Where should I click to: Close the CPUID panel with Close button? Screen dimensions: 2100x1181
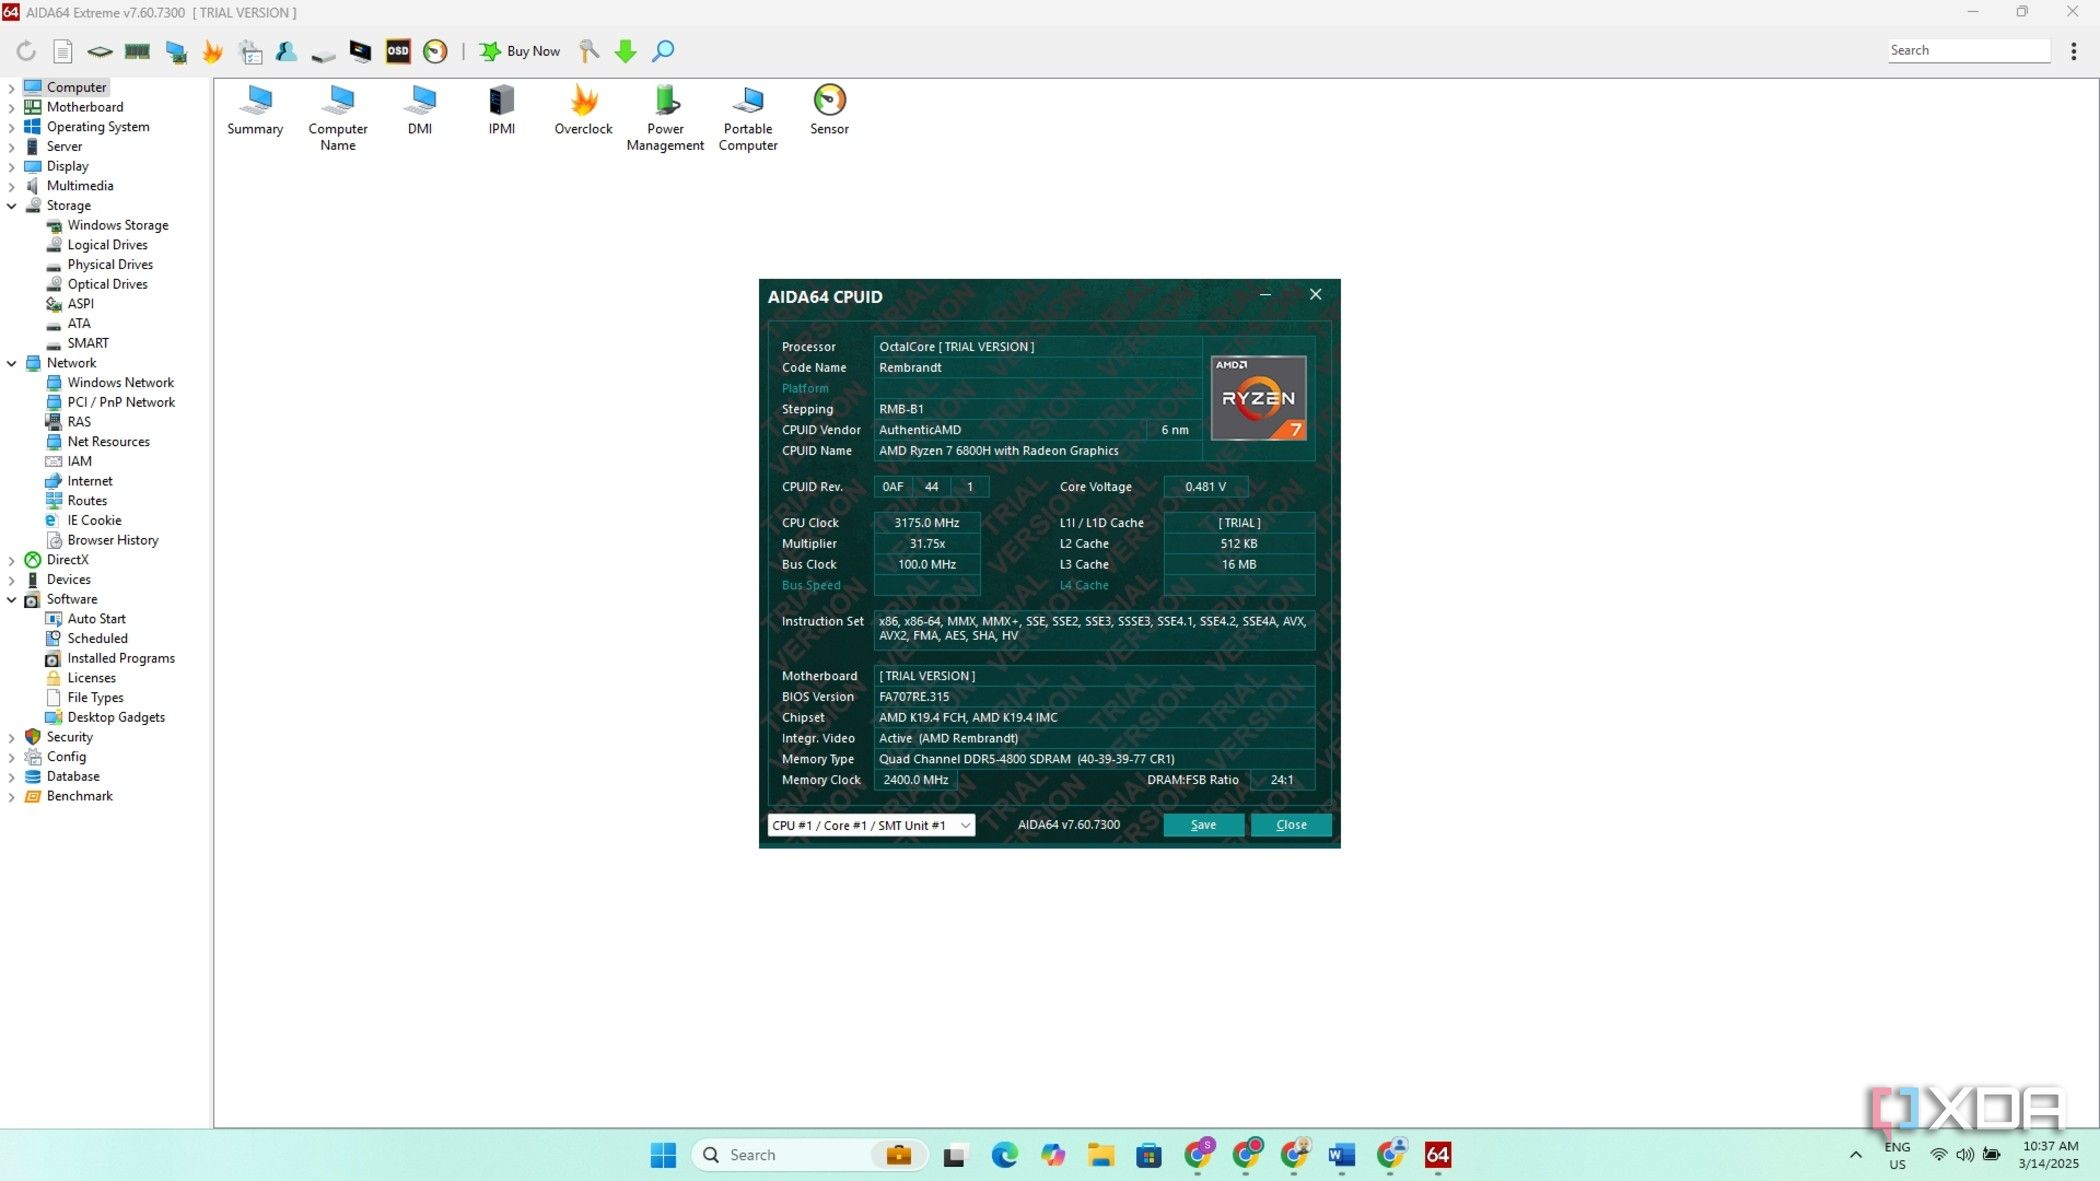[1291, 825]
